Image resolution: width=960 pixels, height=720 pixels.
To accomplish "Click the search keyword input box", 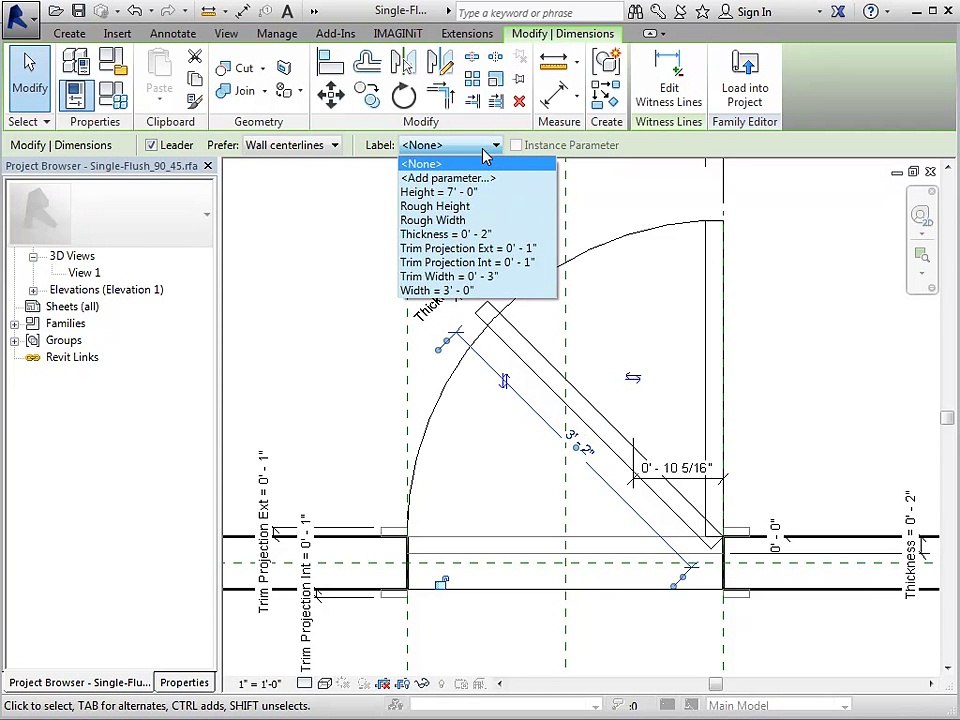I will (x=538, y=13).
